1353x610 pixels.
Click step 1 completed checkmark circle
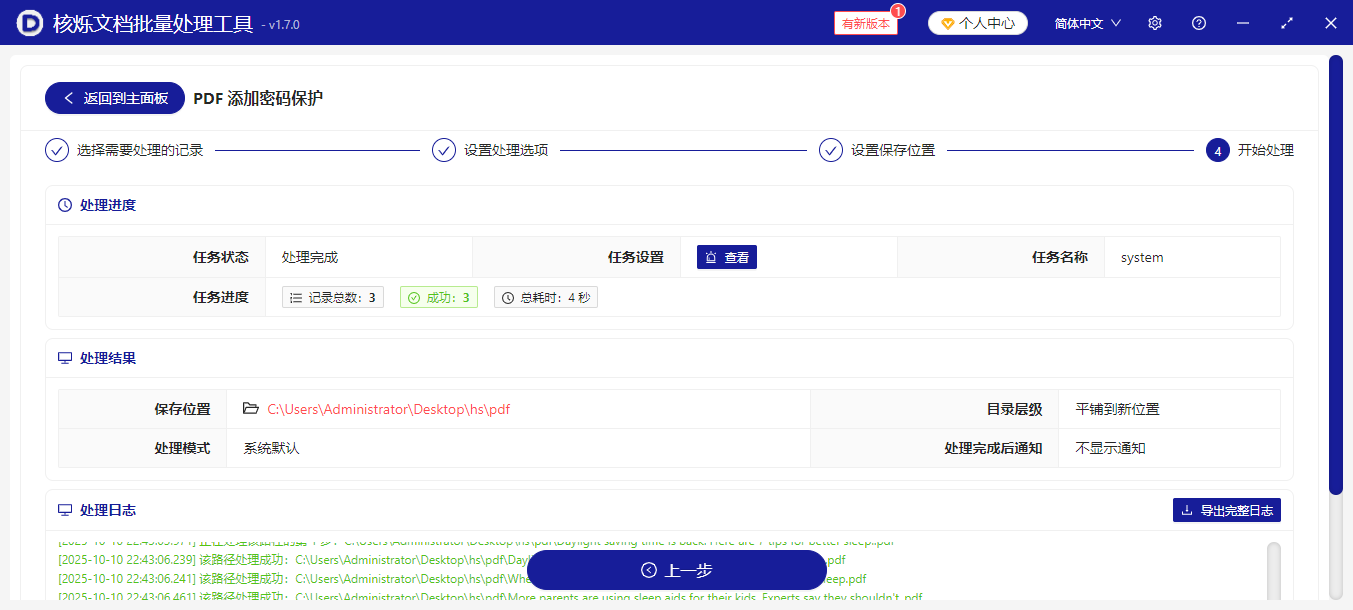point(57,149)
